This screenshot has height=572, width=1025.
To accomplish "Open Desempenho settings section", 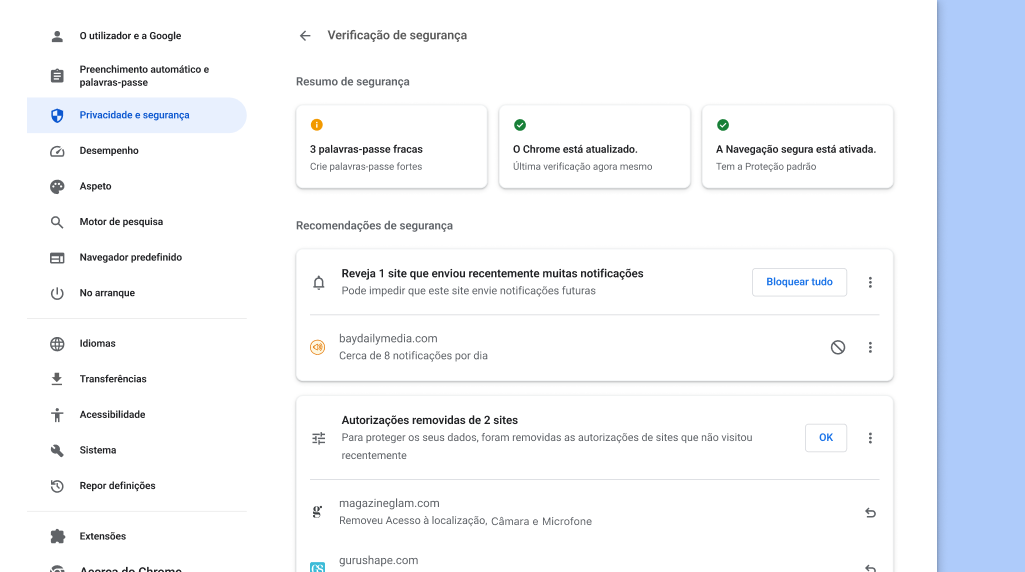I will (137, 151).
